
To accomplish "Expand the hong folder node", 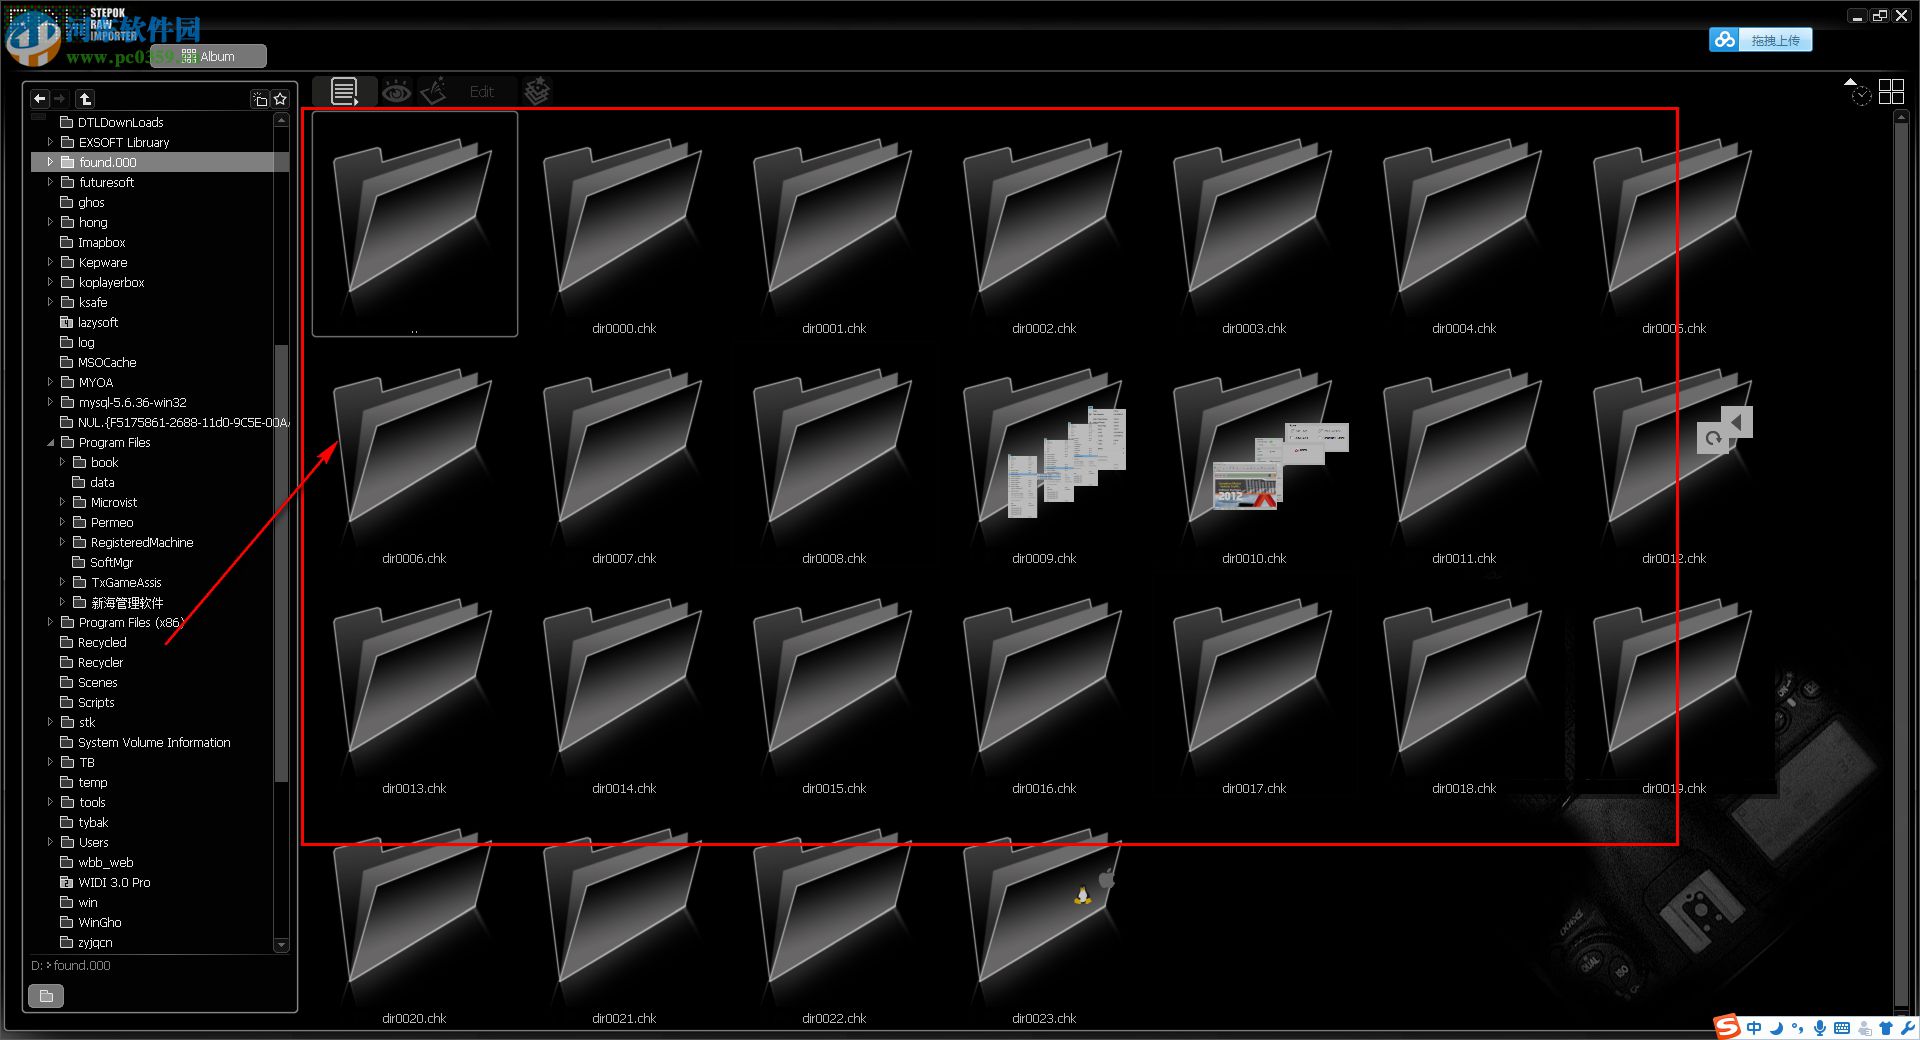I will pyautogui.click(x=50, y=222).
